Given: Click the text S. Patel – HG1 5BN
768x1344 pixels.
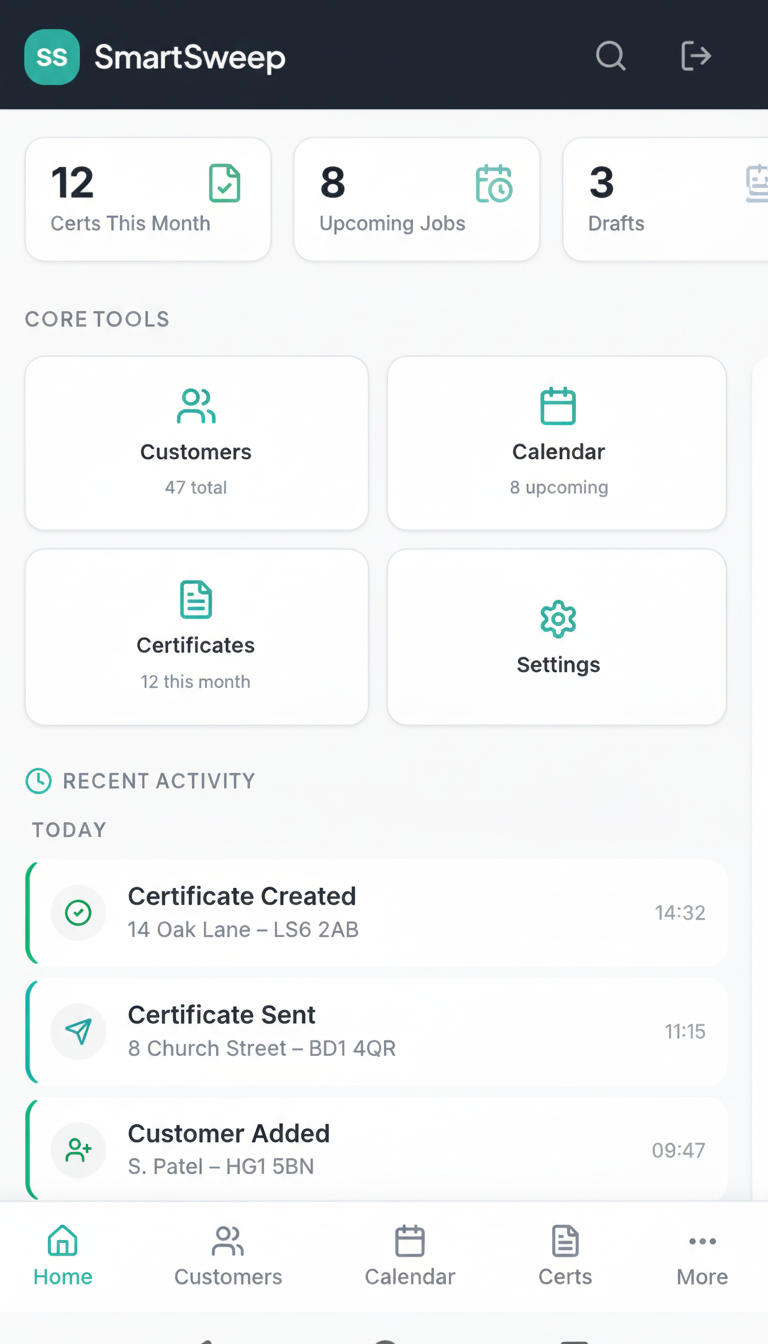Looking at the screenshot, I should point(221,1167).
